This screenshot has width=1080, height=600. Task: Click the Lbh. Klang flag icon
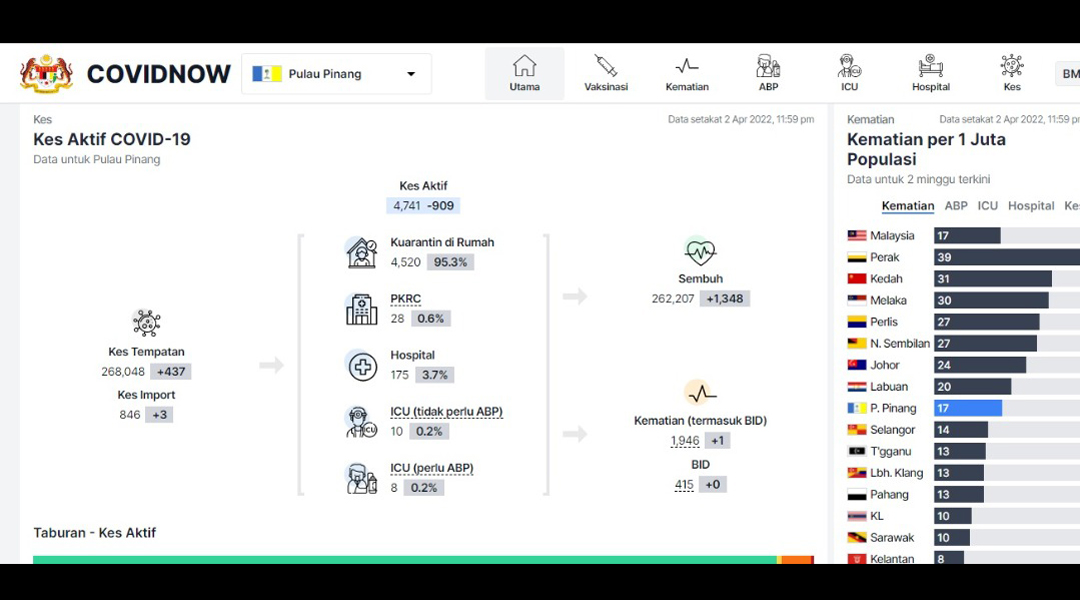pos(857,473)
